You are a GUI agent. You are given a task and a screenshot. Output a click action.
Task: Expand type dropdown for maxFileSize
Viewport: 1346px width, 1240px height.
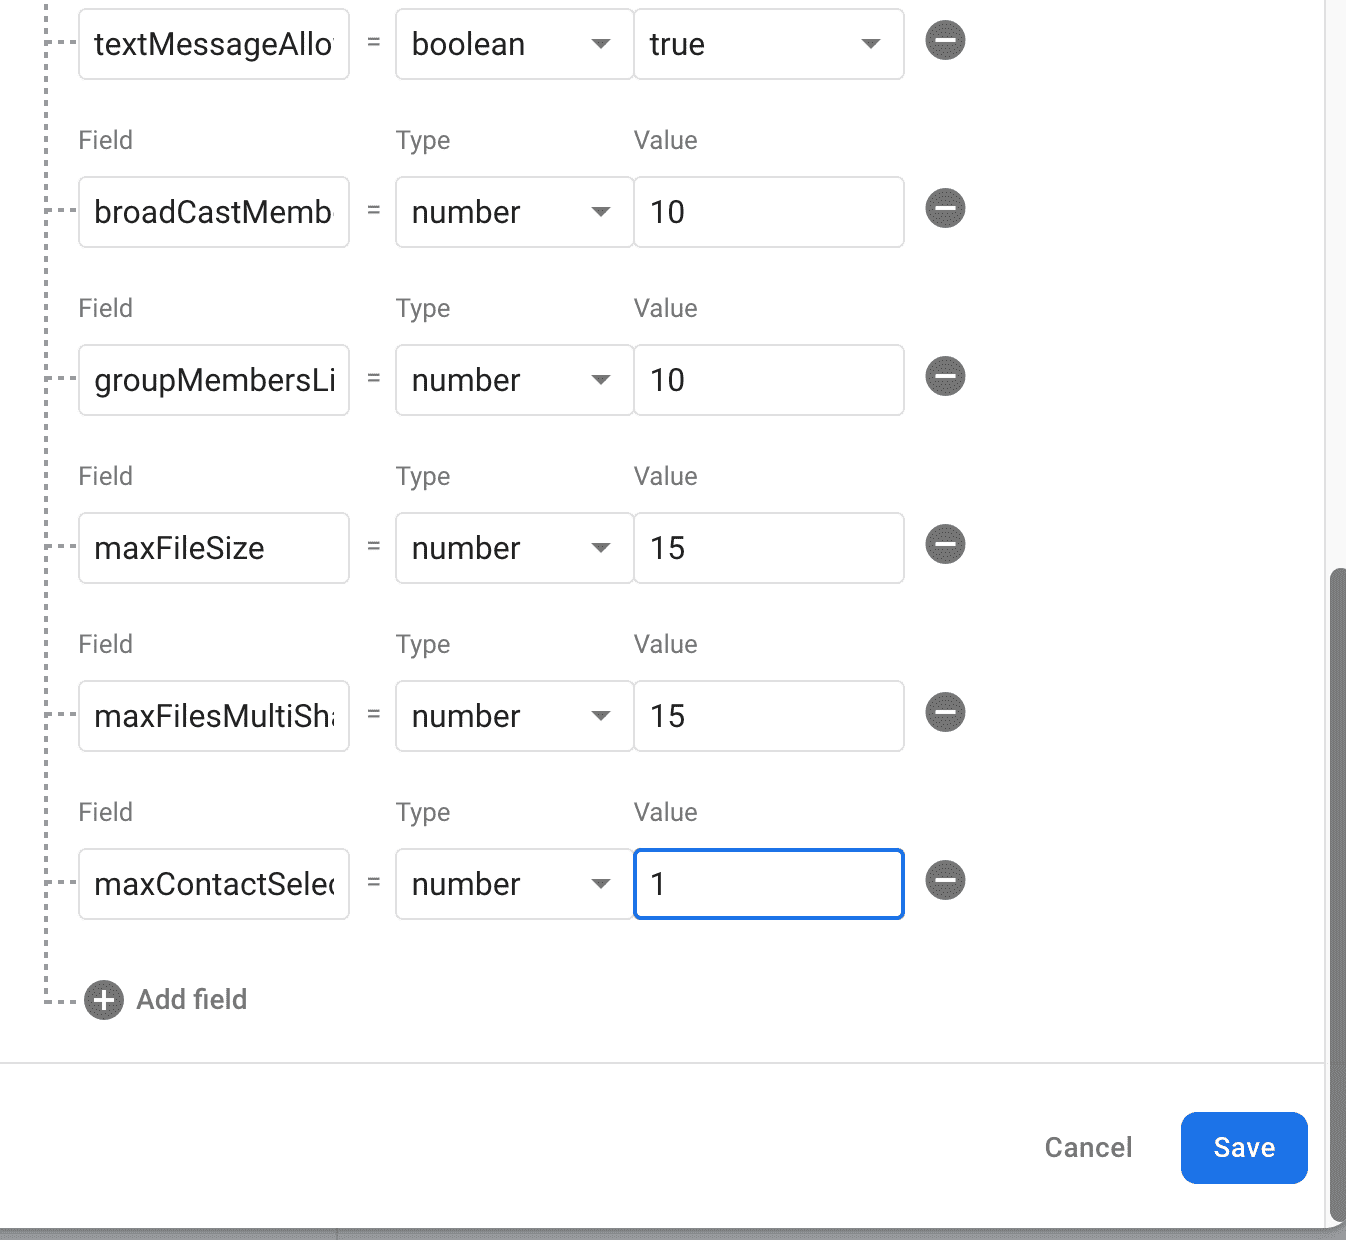[513, 548]
